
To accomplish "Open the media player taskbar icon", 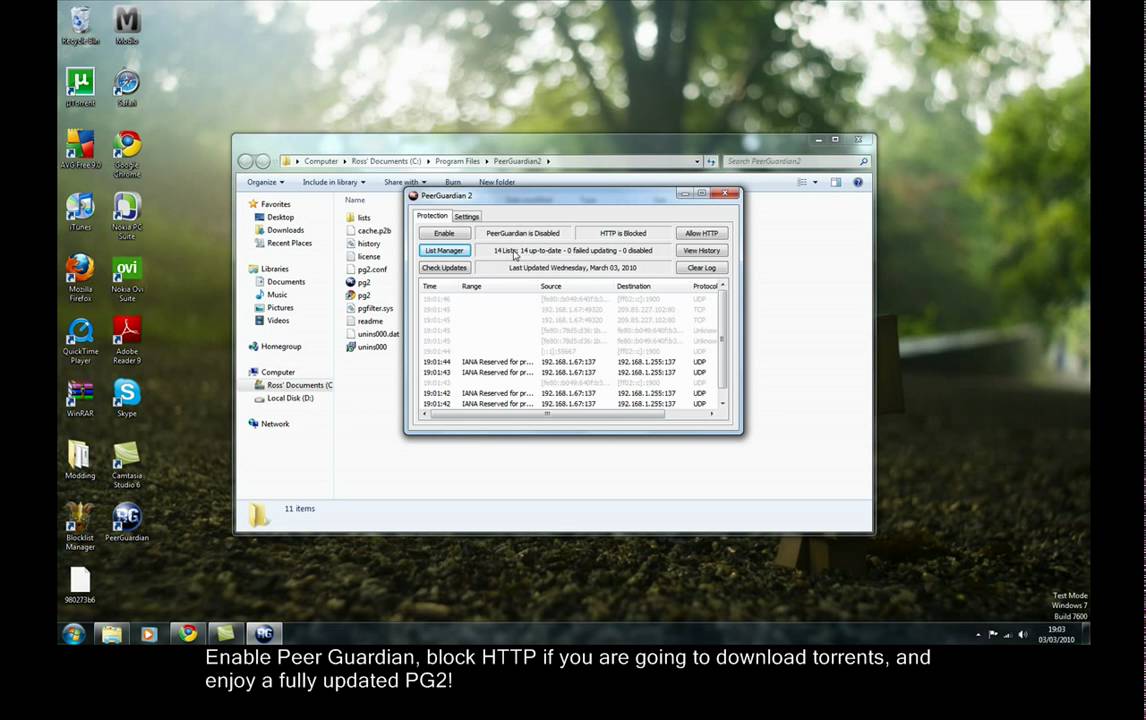I will coord(149,634).
